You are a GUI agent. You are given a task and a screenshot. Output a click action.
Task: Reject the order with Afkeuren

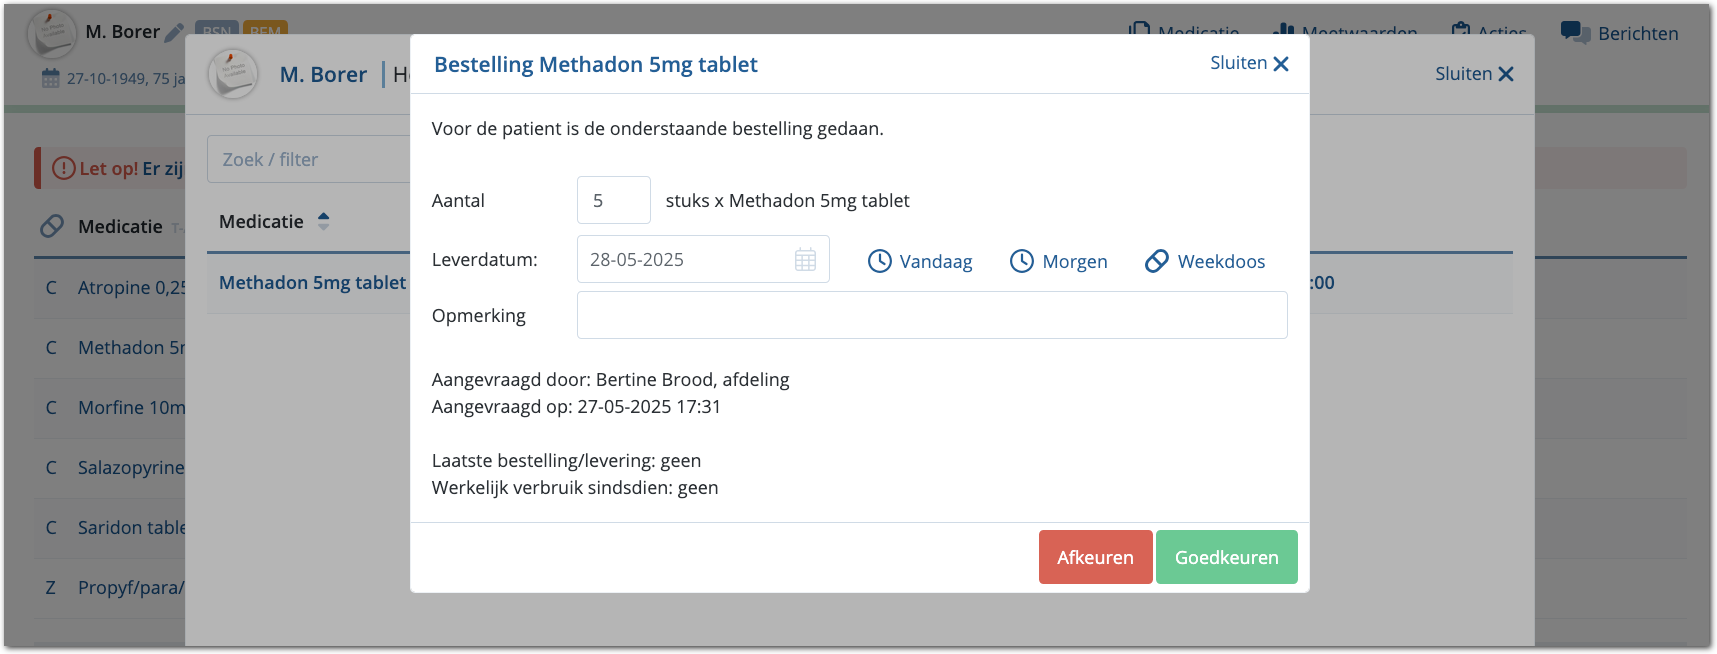pos(1095,557)
